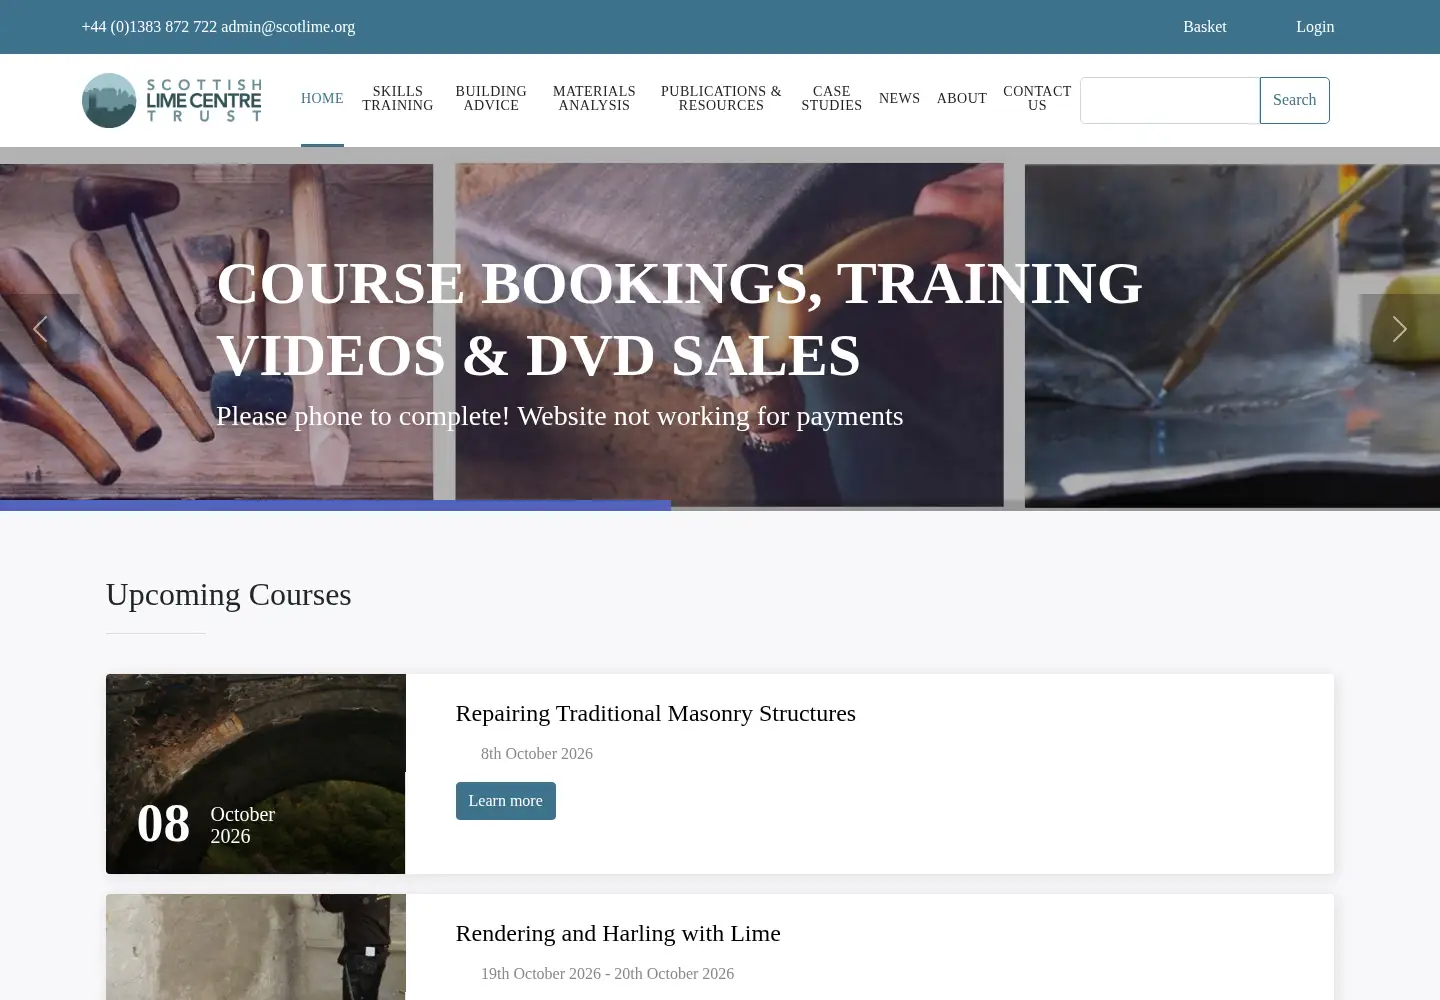
Task: Open the About page
Action: 962,98
